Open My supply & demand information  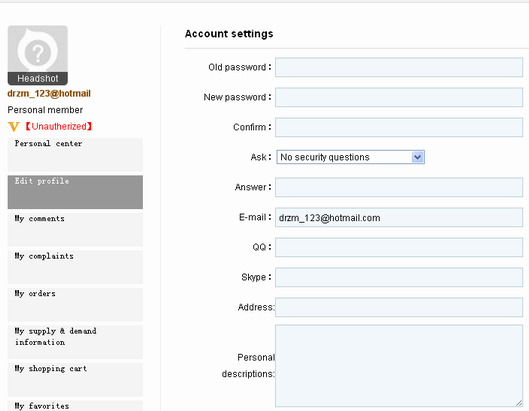coord(75,342)
